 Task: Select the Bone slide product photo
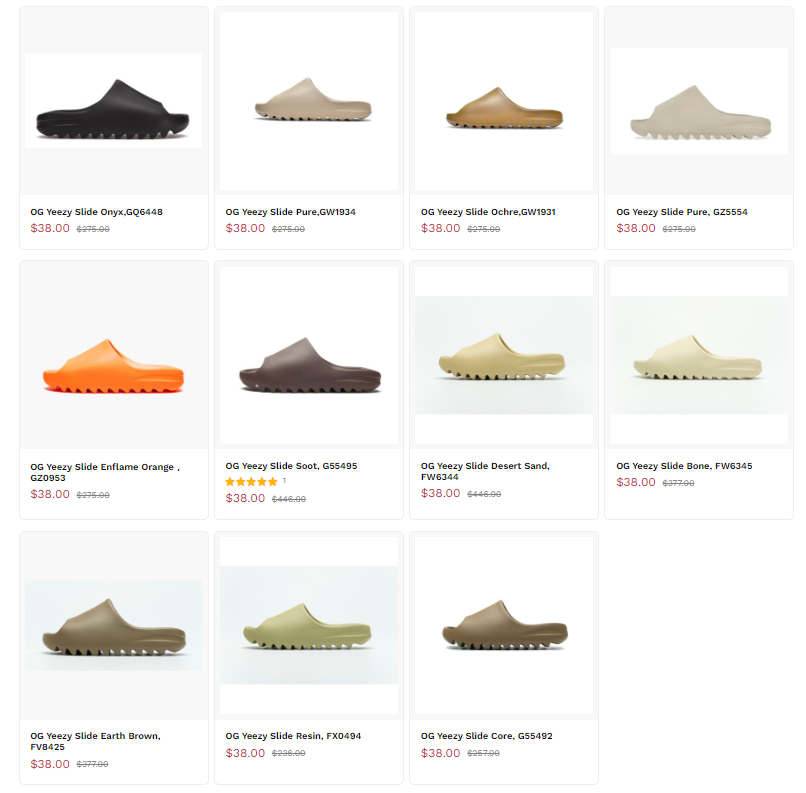pyautogui.click(x=699, y=358)
